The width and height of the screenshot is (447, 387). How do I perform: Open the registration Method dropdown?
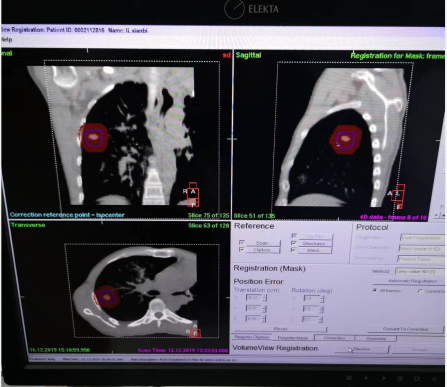pyautogui.click(x=420, y=271)
